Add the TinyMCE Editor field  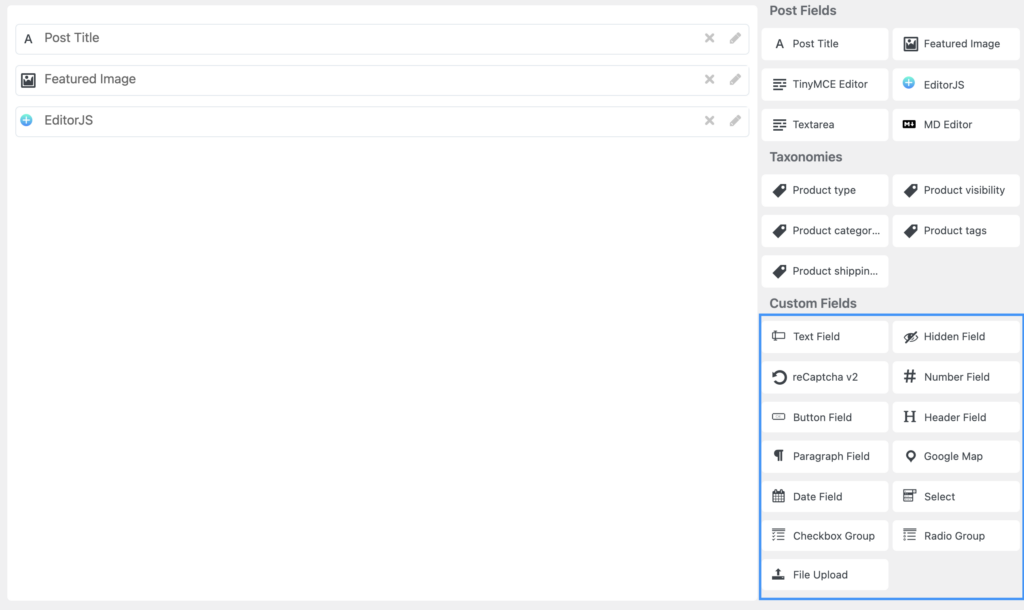coord(825,84)
